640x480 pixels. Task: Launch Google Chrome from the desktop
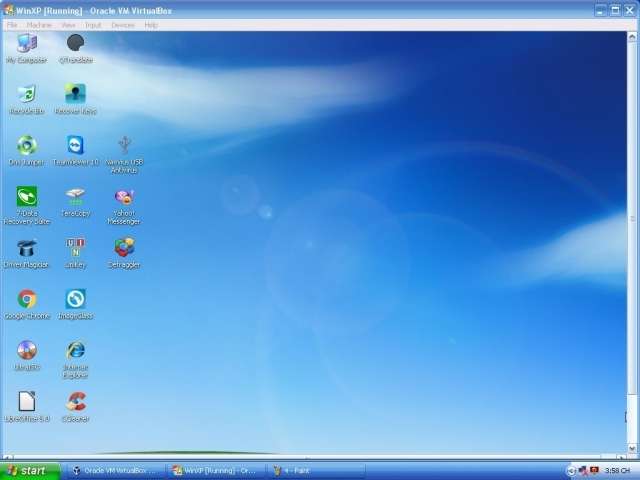click(26, 300)
